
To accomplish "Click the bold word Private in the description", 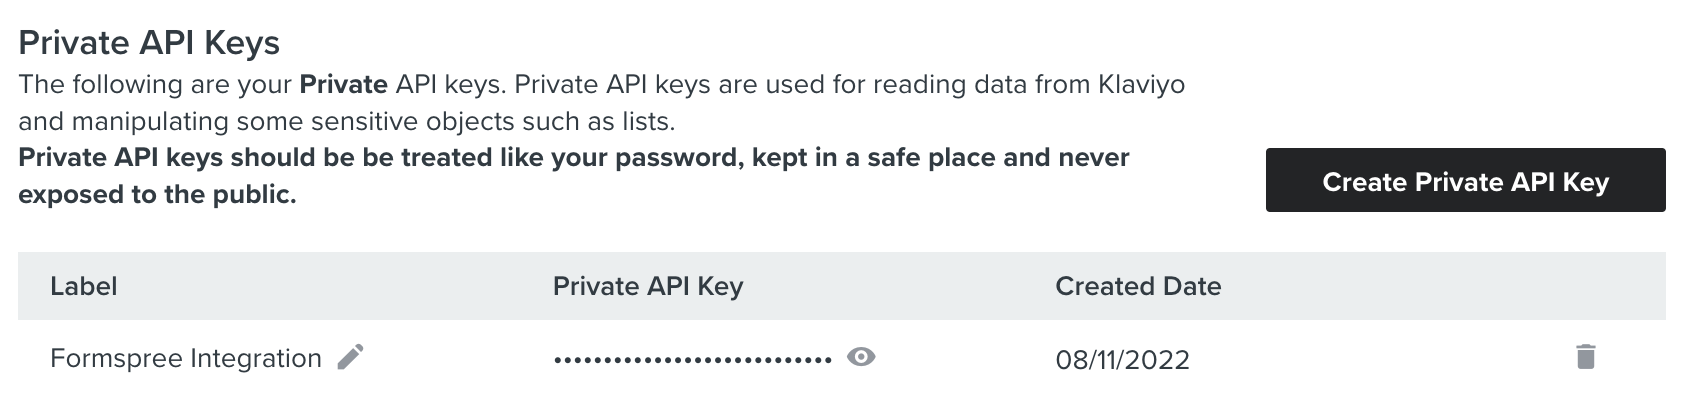I will coord(343,84).
